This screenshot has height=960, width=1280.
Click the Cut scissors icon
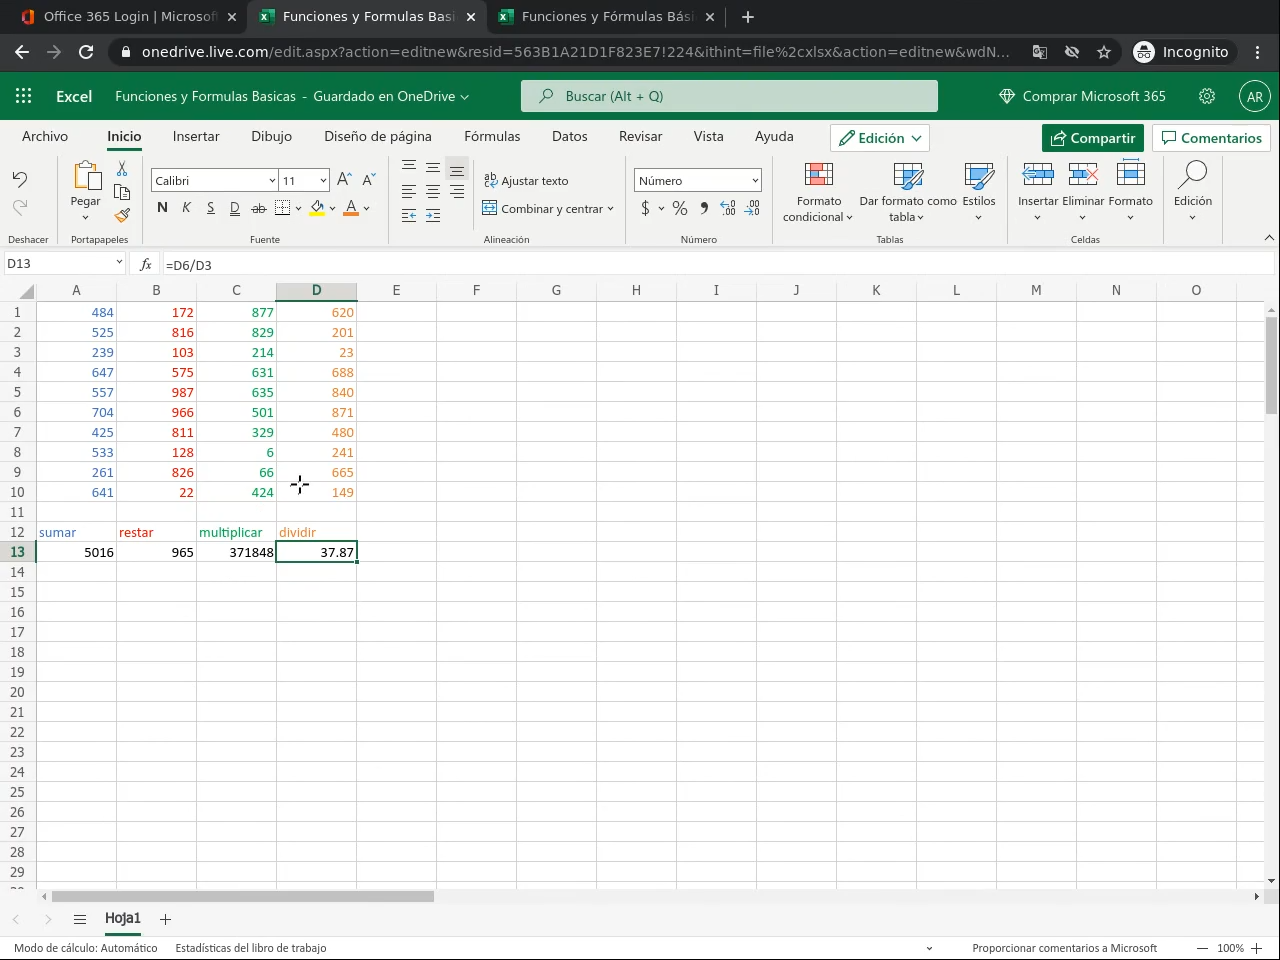(122, 169)
